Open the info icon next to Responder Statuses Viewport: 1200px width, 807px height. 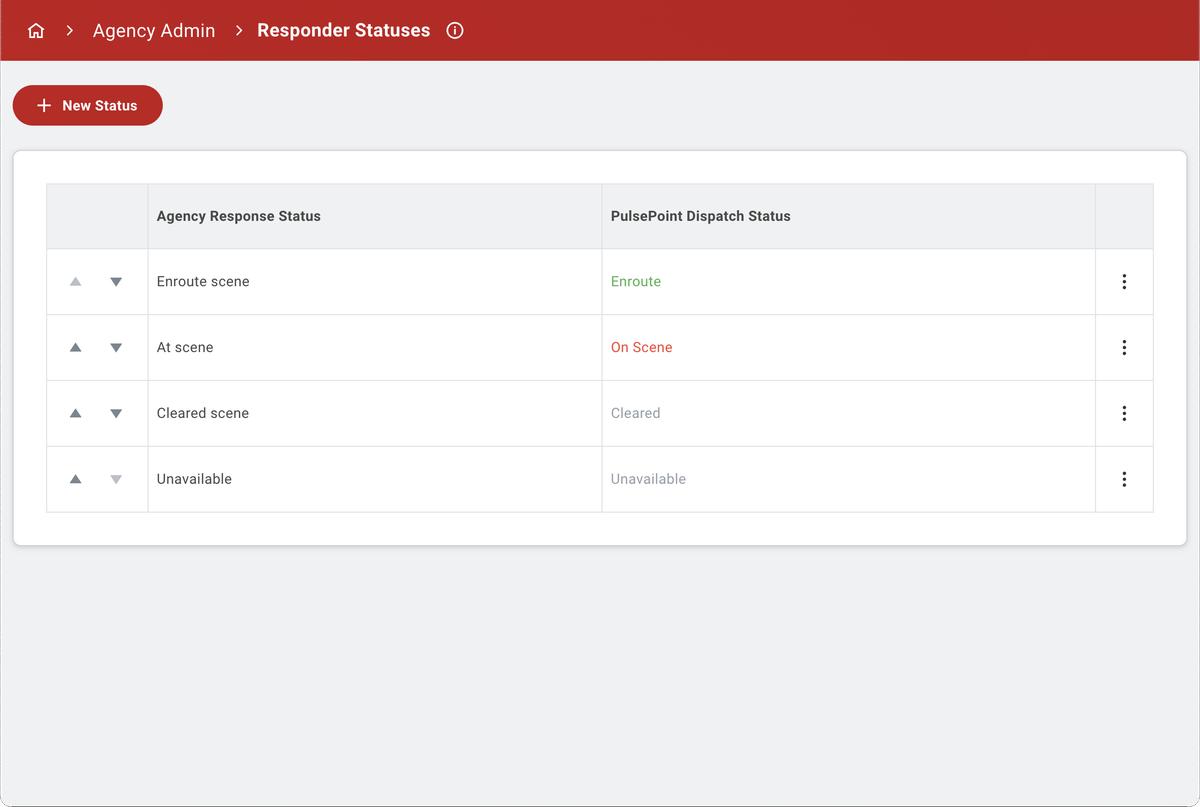[x=455, y=30]
